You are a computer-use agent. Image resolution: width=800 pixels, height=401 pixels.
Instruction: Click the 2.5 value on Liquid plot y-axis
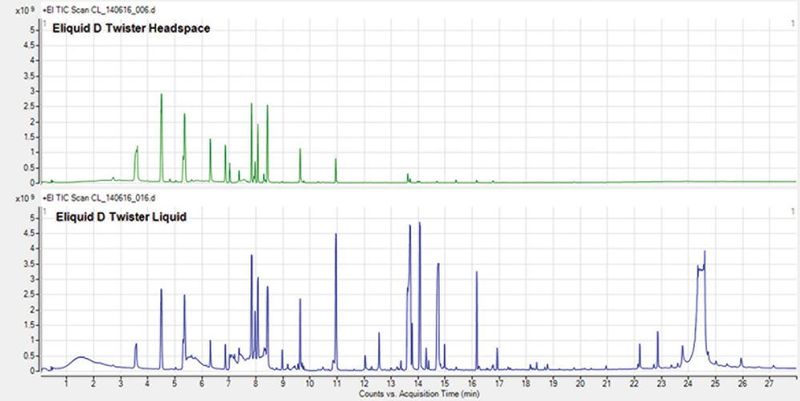click(29, 295)
